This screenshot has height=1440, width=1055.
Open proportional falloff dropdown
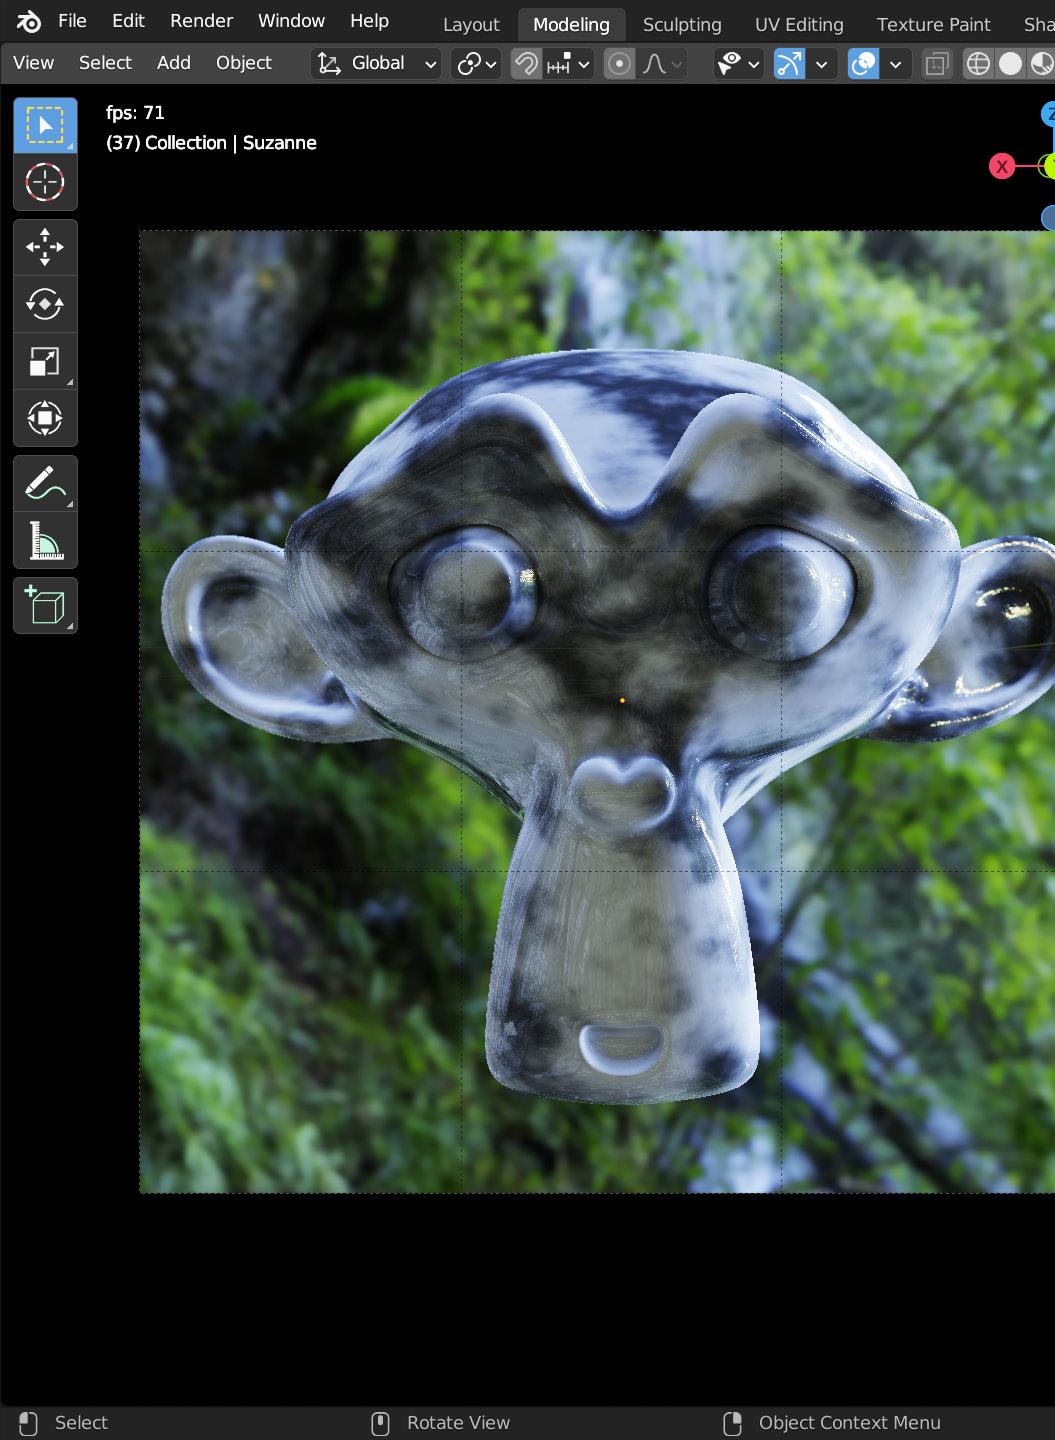click(x=662, y=64)
